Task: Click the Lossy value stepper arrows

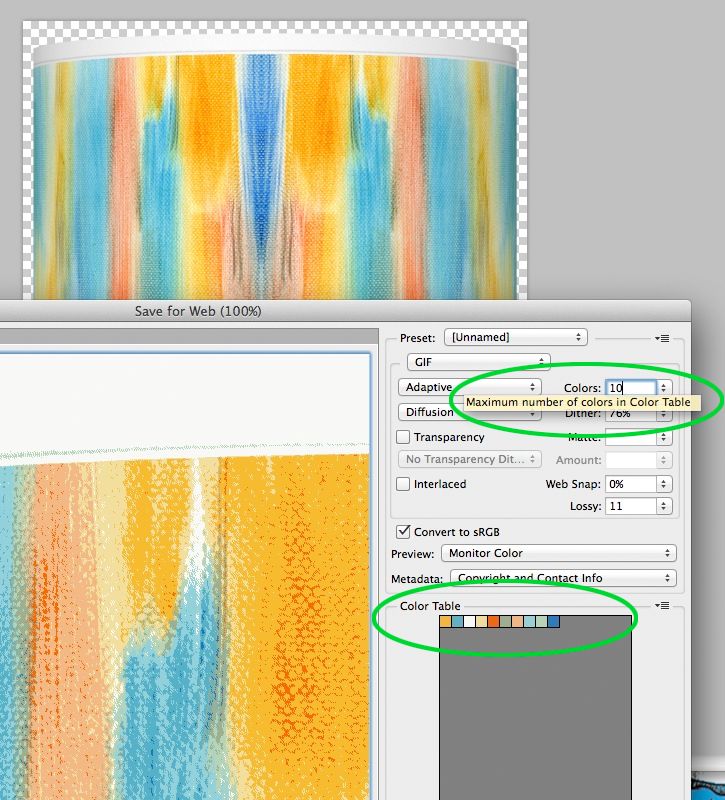Action: 664,507
